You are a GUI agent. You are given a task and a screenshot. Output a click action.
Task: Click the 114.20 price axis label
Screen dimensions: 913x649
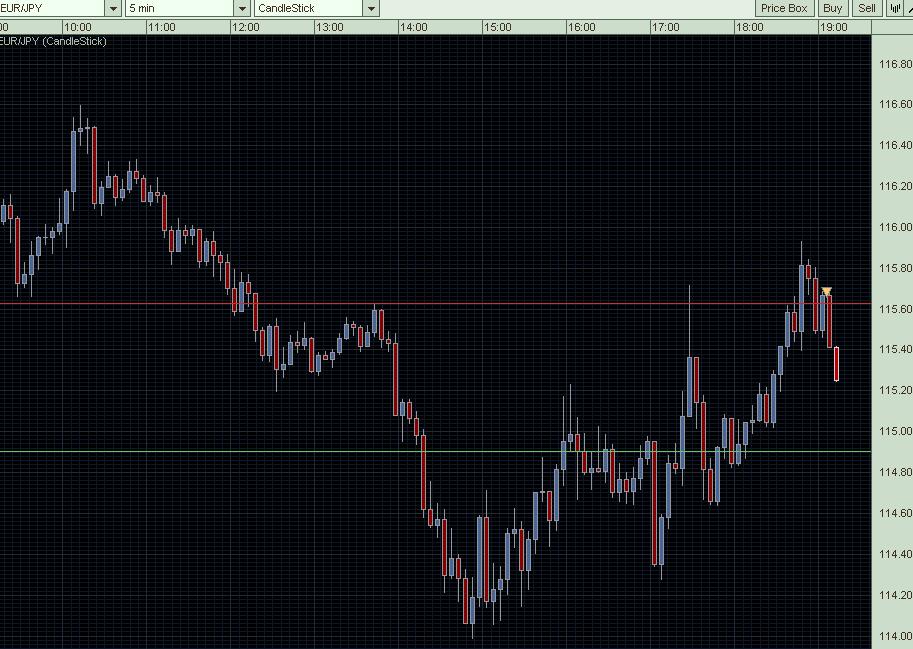pos(895,595)
